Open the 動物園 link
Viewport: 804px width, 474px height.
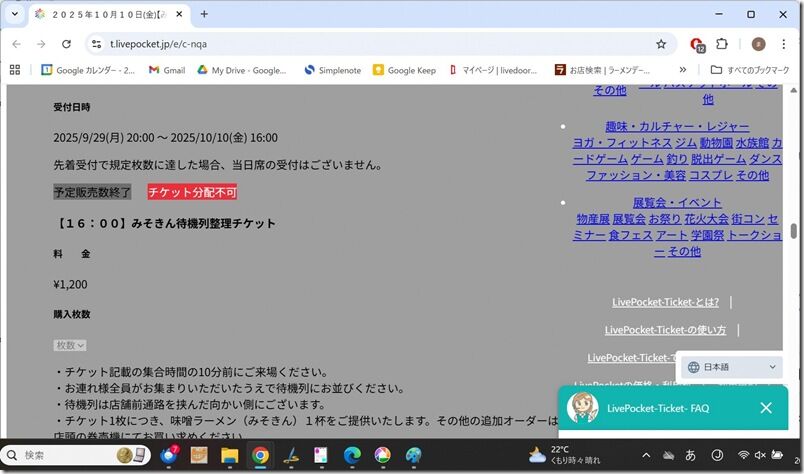[716, 143]
